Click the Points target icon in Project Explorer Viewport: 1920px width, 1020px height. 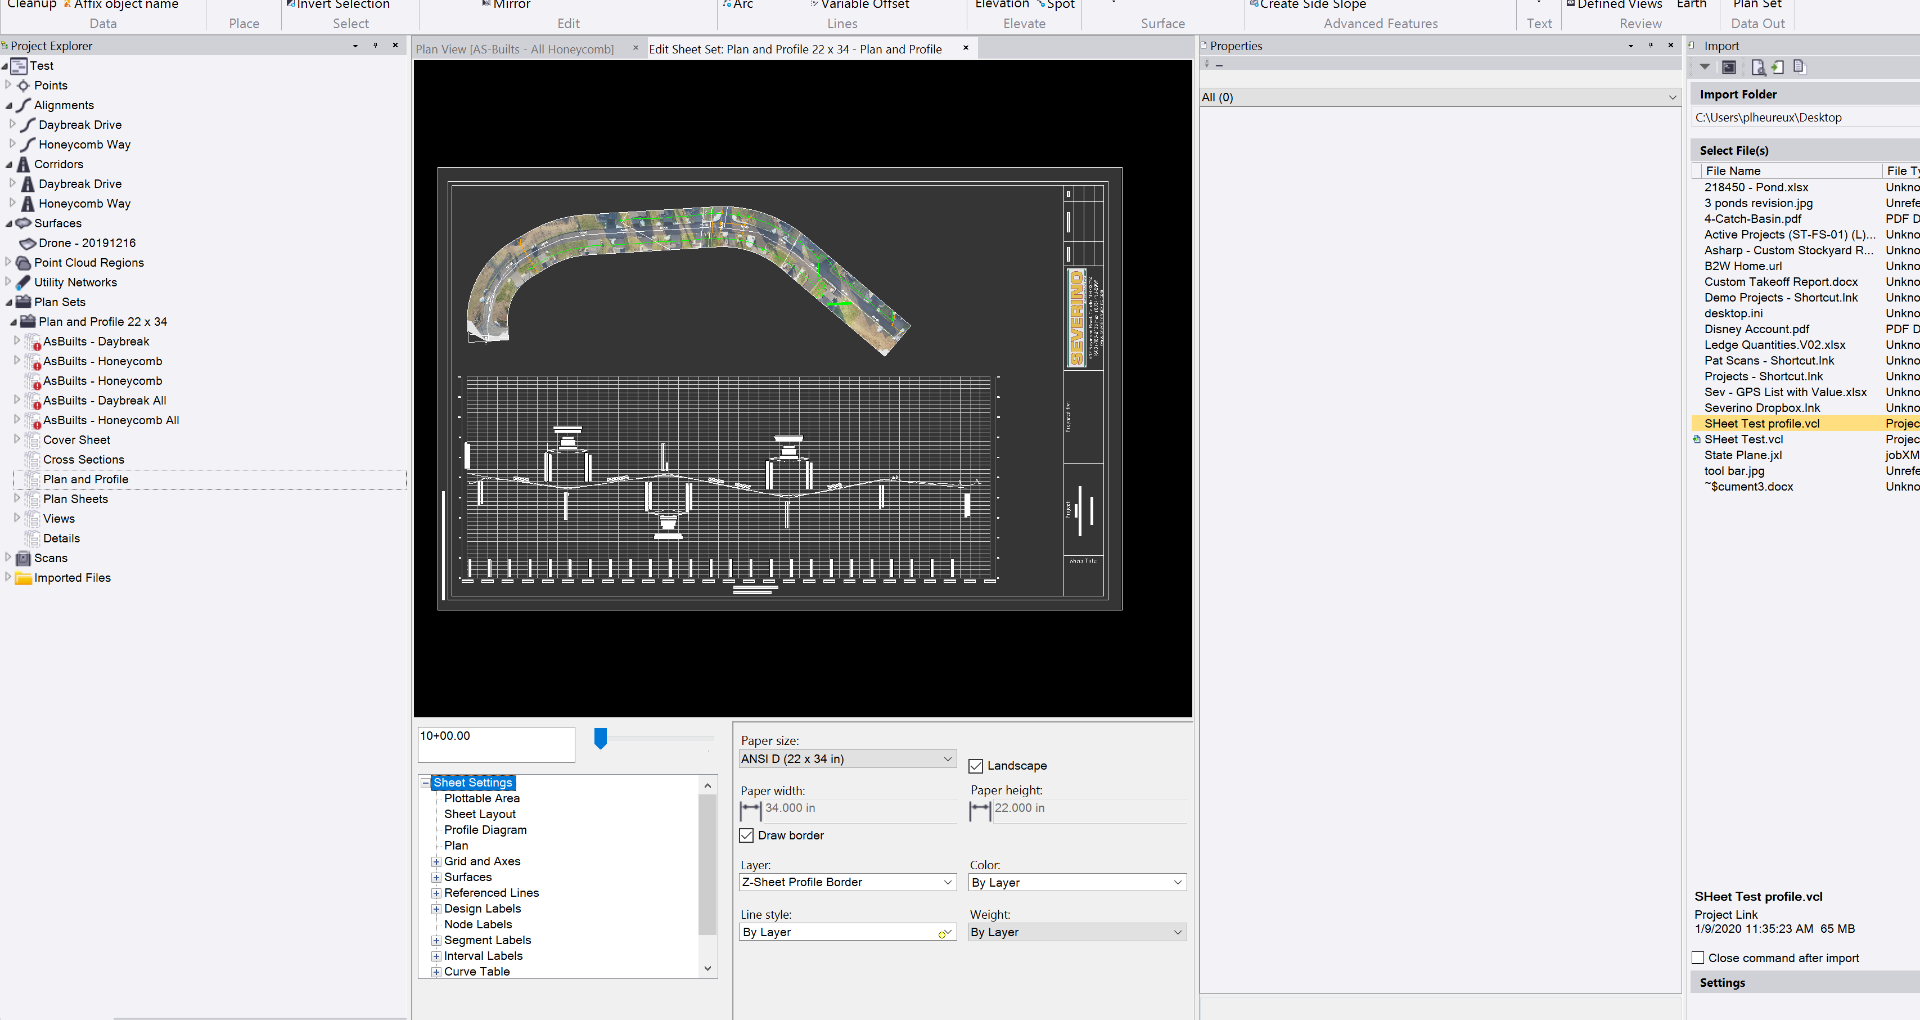pyautogui.click(x=23, y=86)
